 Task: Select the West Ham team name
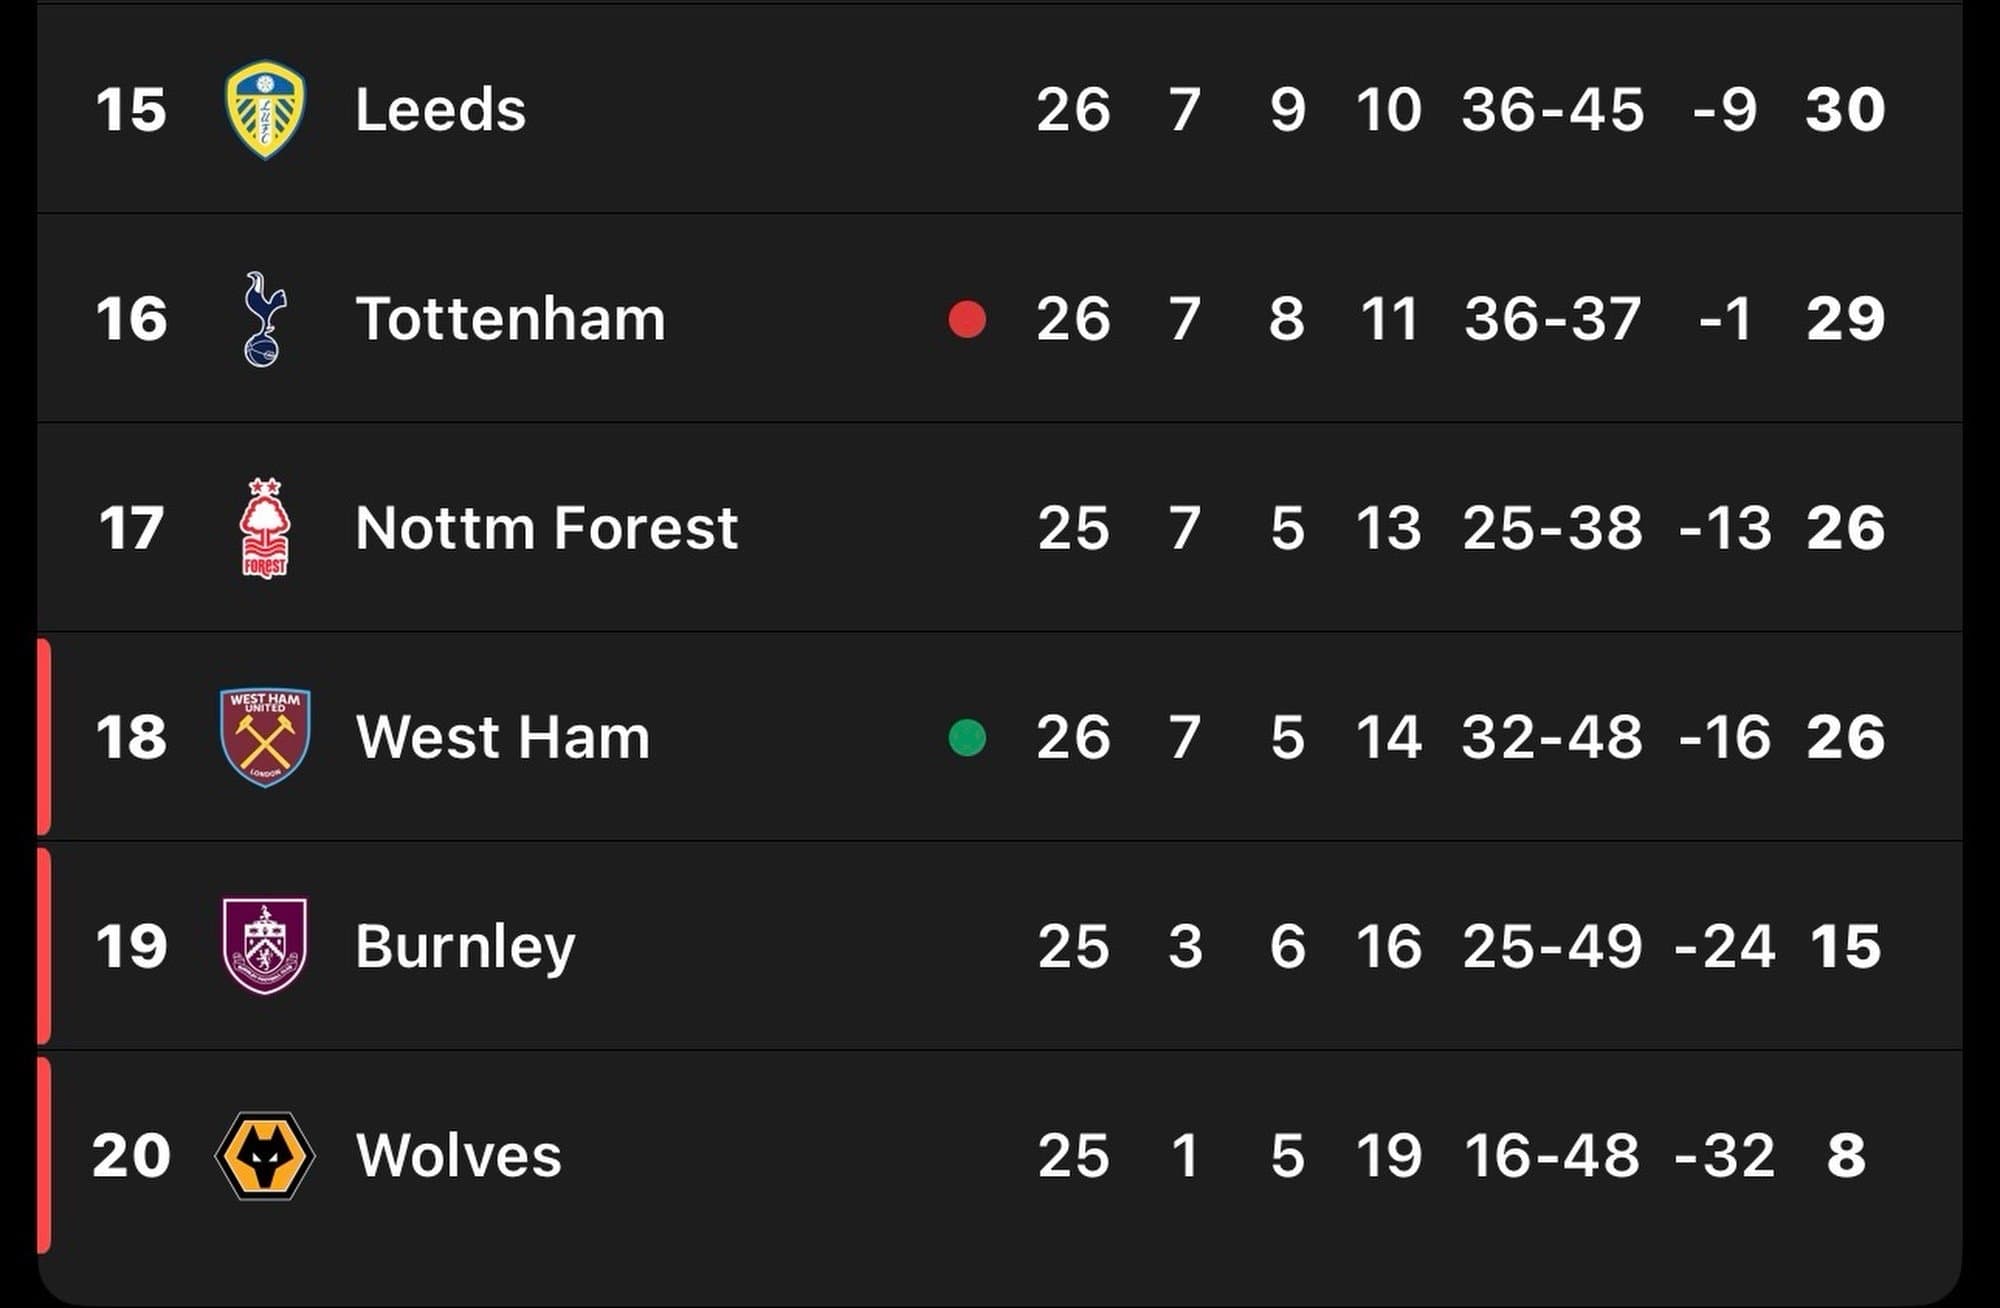click(x=502, y=737)
